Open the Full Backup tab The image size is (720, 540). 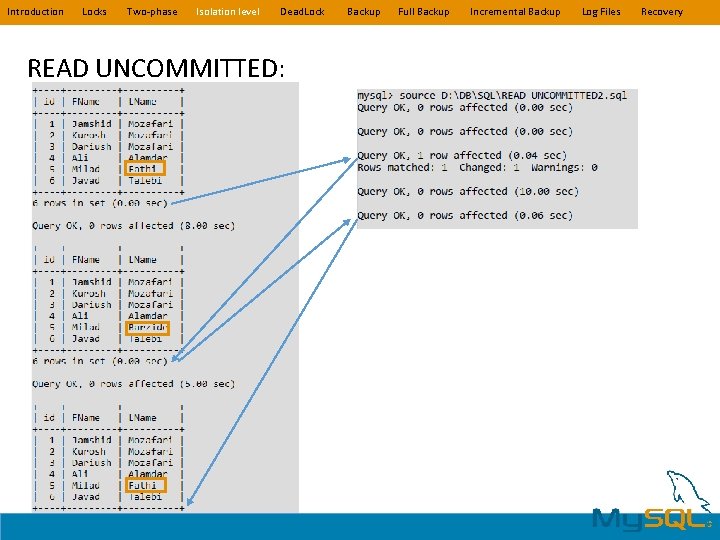click(423, 12)
